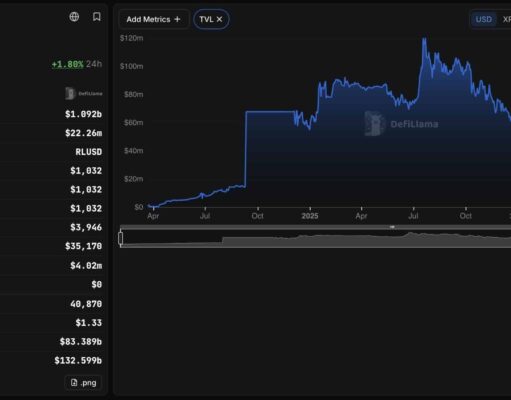Click the $0 value in the stats list
The width and height of the screenshot is (511, 400).
pyautogui.click(x=97, y=285)
